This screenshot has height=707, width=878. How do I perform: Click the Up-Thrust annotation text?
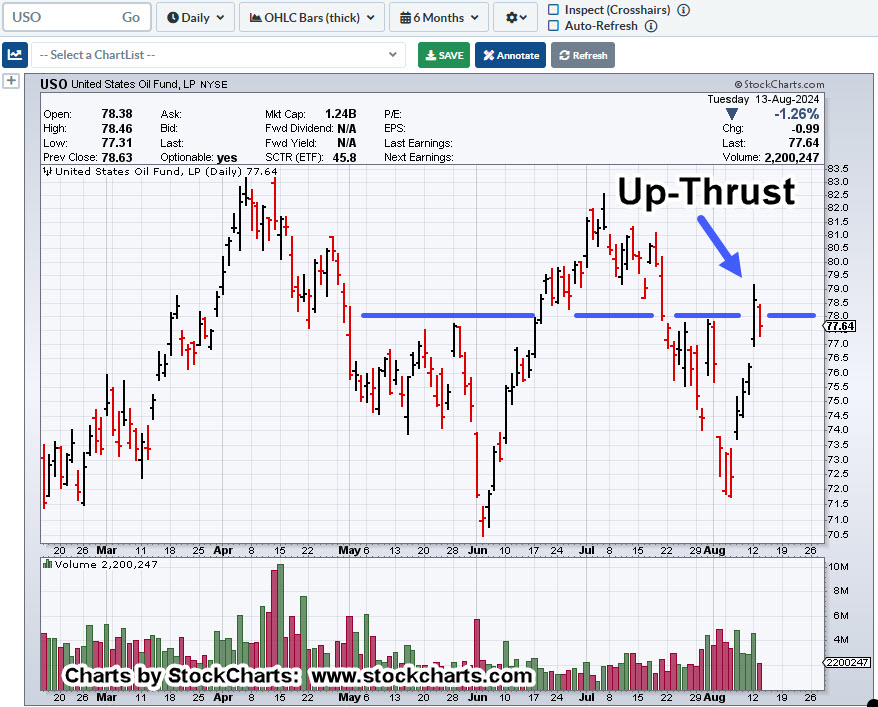[705, 191]
